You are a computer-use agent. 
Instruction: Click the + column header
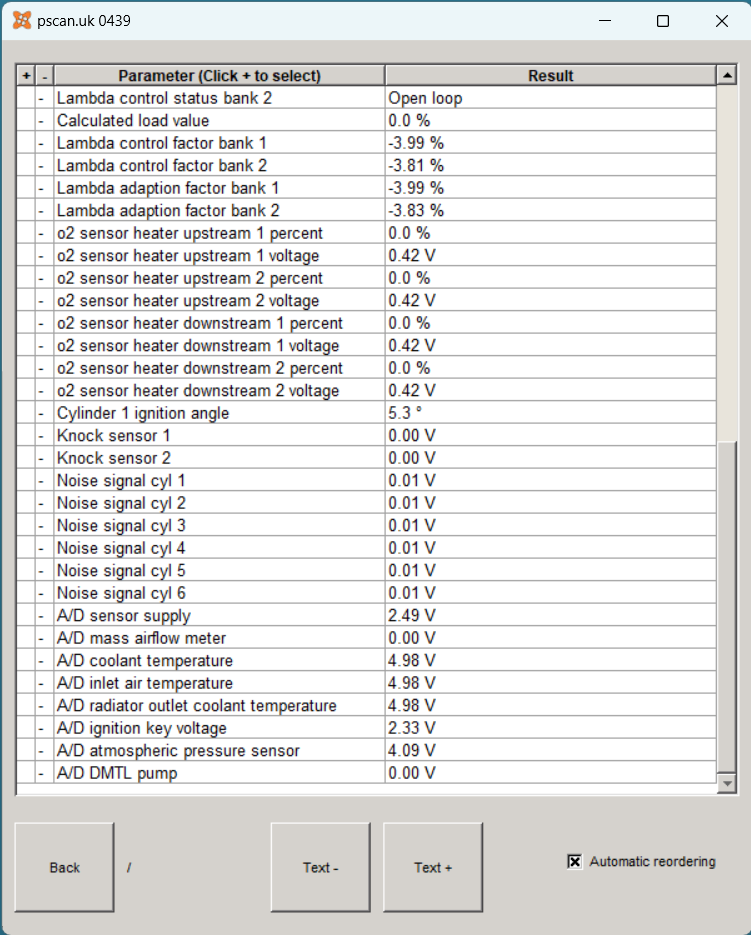pyautogui.click(x=26, y=76)
